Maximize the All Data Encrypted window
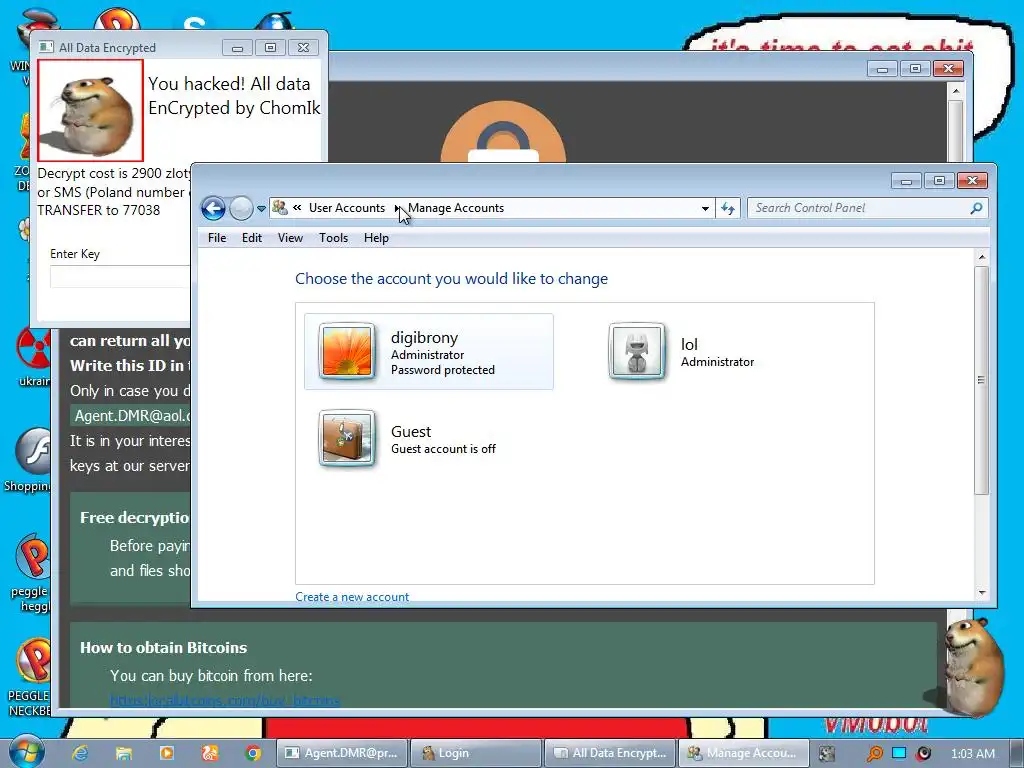1024x768 pixels. coord(270,48)
